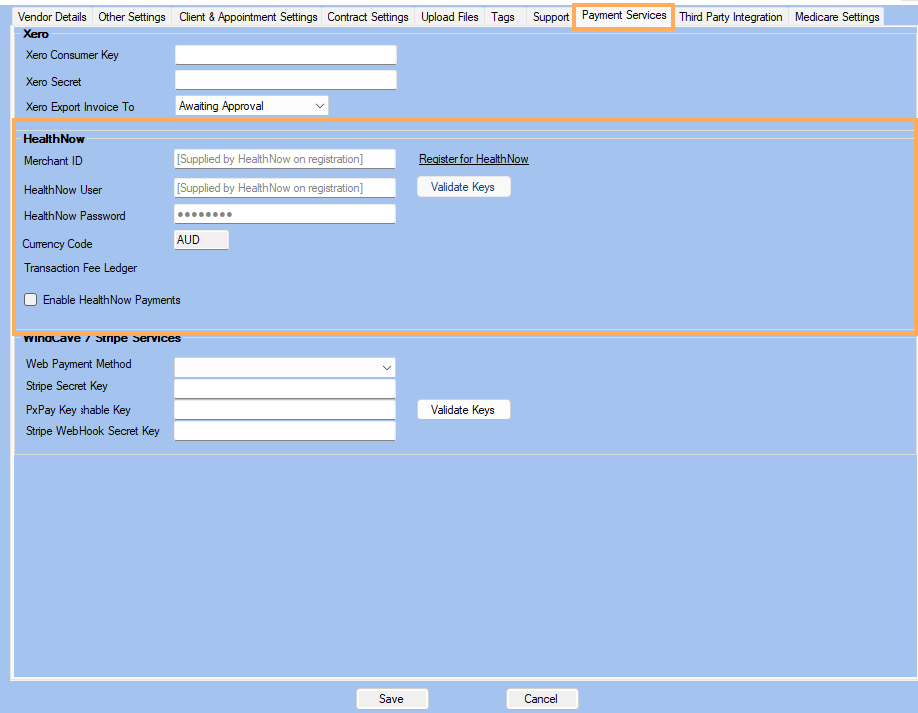The width and height of the screenshot is (918, 713).
Task: Click the HealthNow Validate Keys button
Action: (x=463, y=187)
